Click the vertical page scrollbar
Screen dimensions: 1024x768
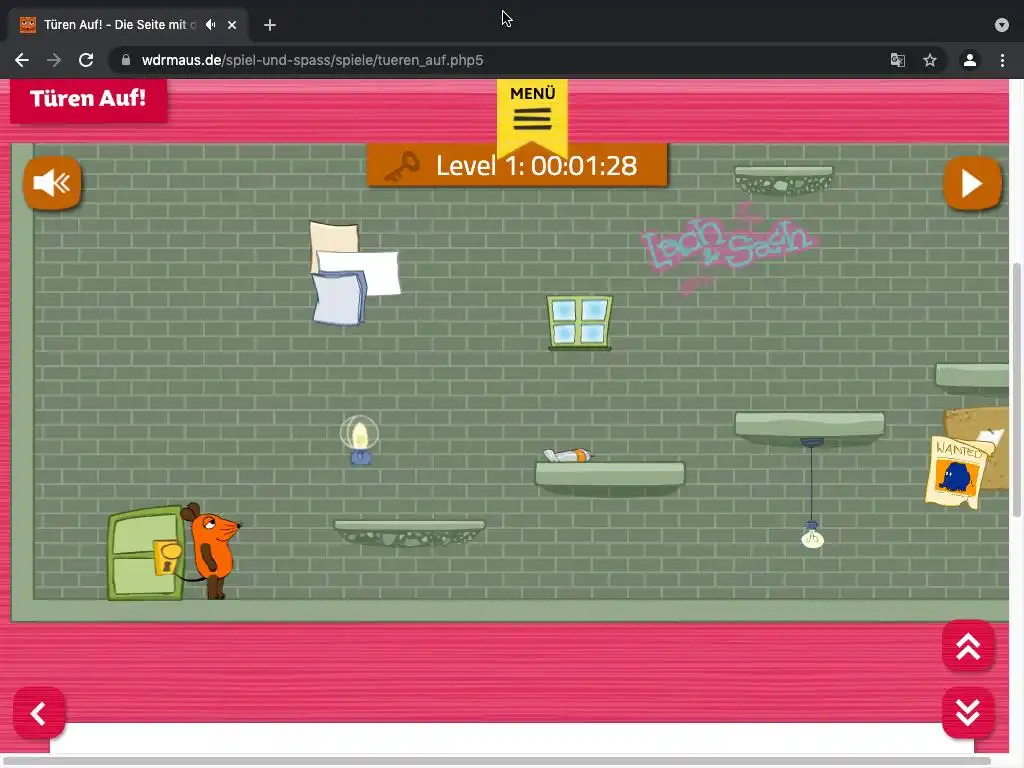point(1016,389)
